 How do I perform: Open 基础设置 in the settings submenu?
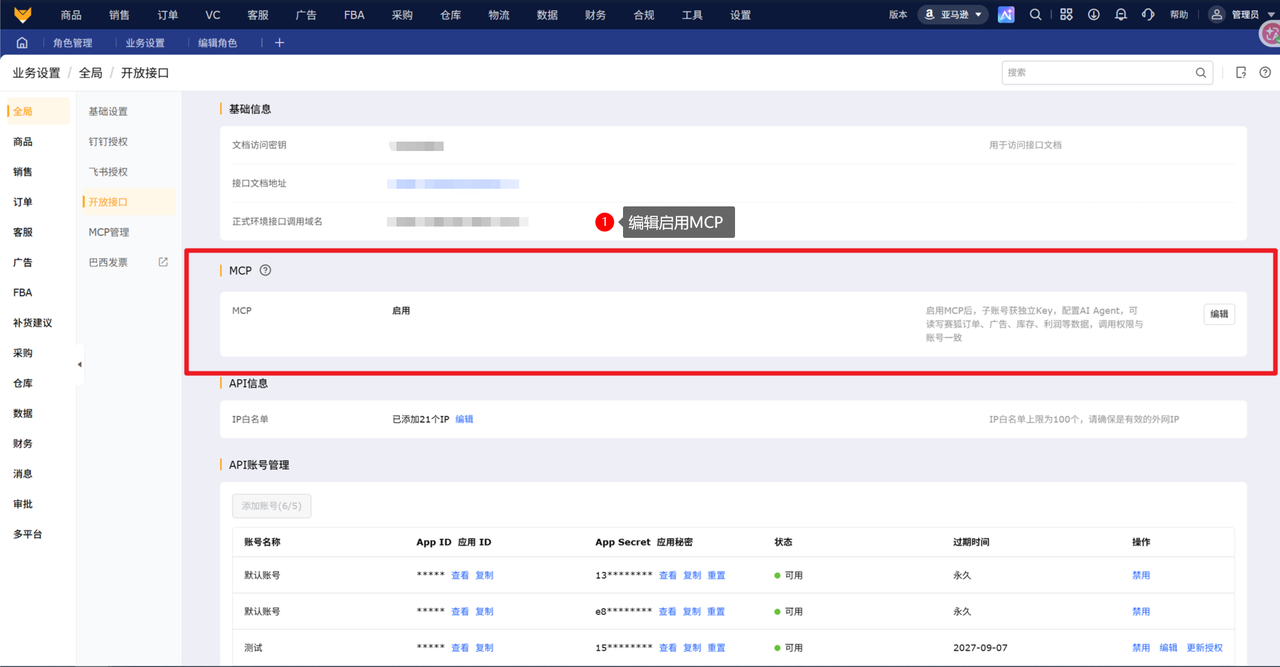coord(108,112)
